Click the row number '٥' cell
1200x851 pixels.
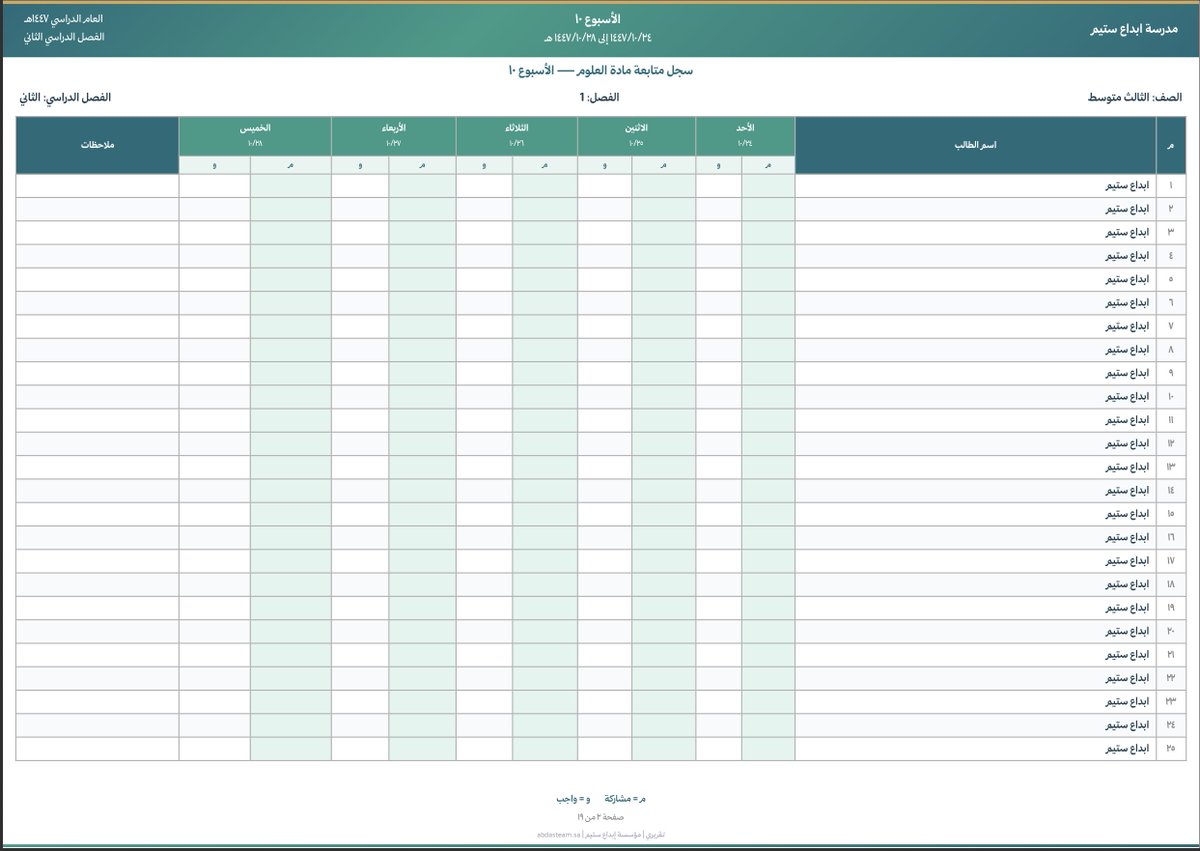tap(1169, 279)
